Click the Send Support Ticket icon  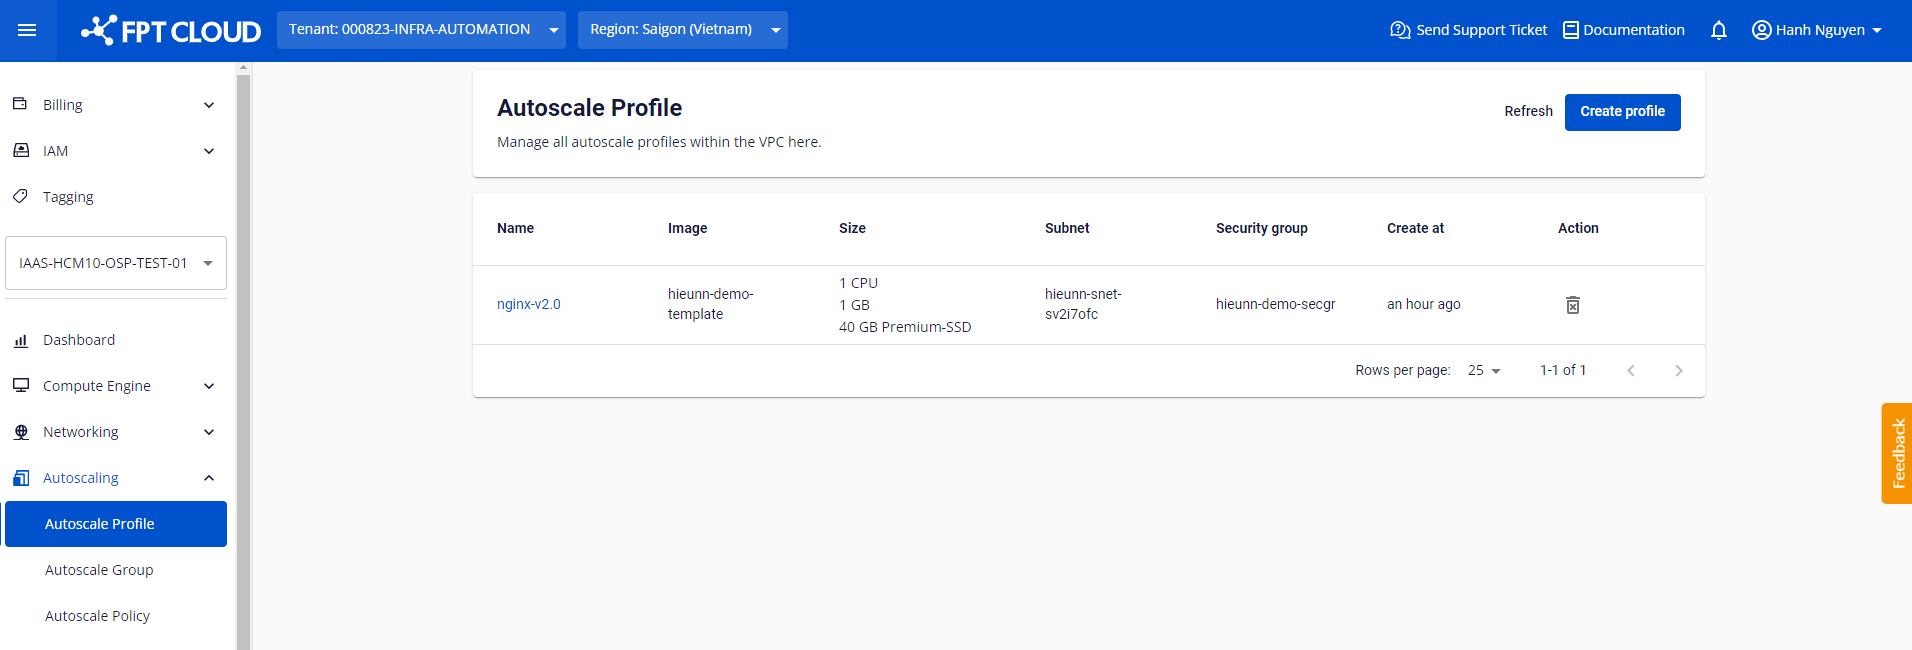[1400, 30]
